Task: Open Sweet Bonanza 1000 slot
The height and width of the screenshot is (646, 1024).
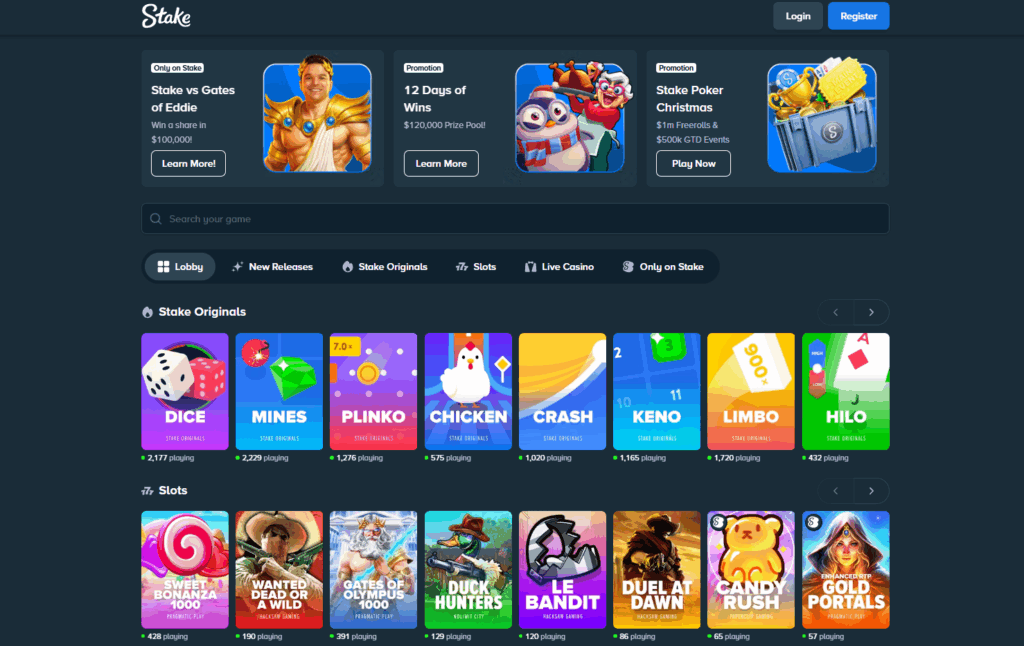Action: 185,569
